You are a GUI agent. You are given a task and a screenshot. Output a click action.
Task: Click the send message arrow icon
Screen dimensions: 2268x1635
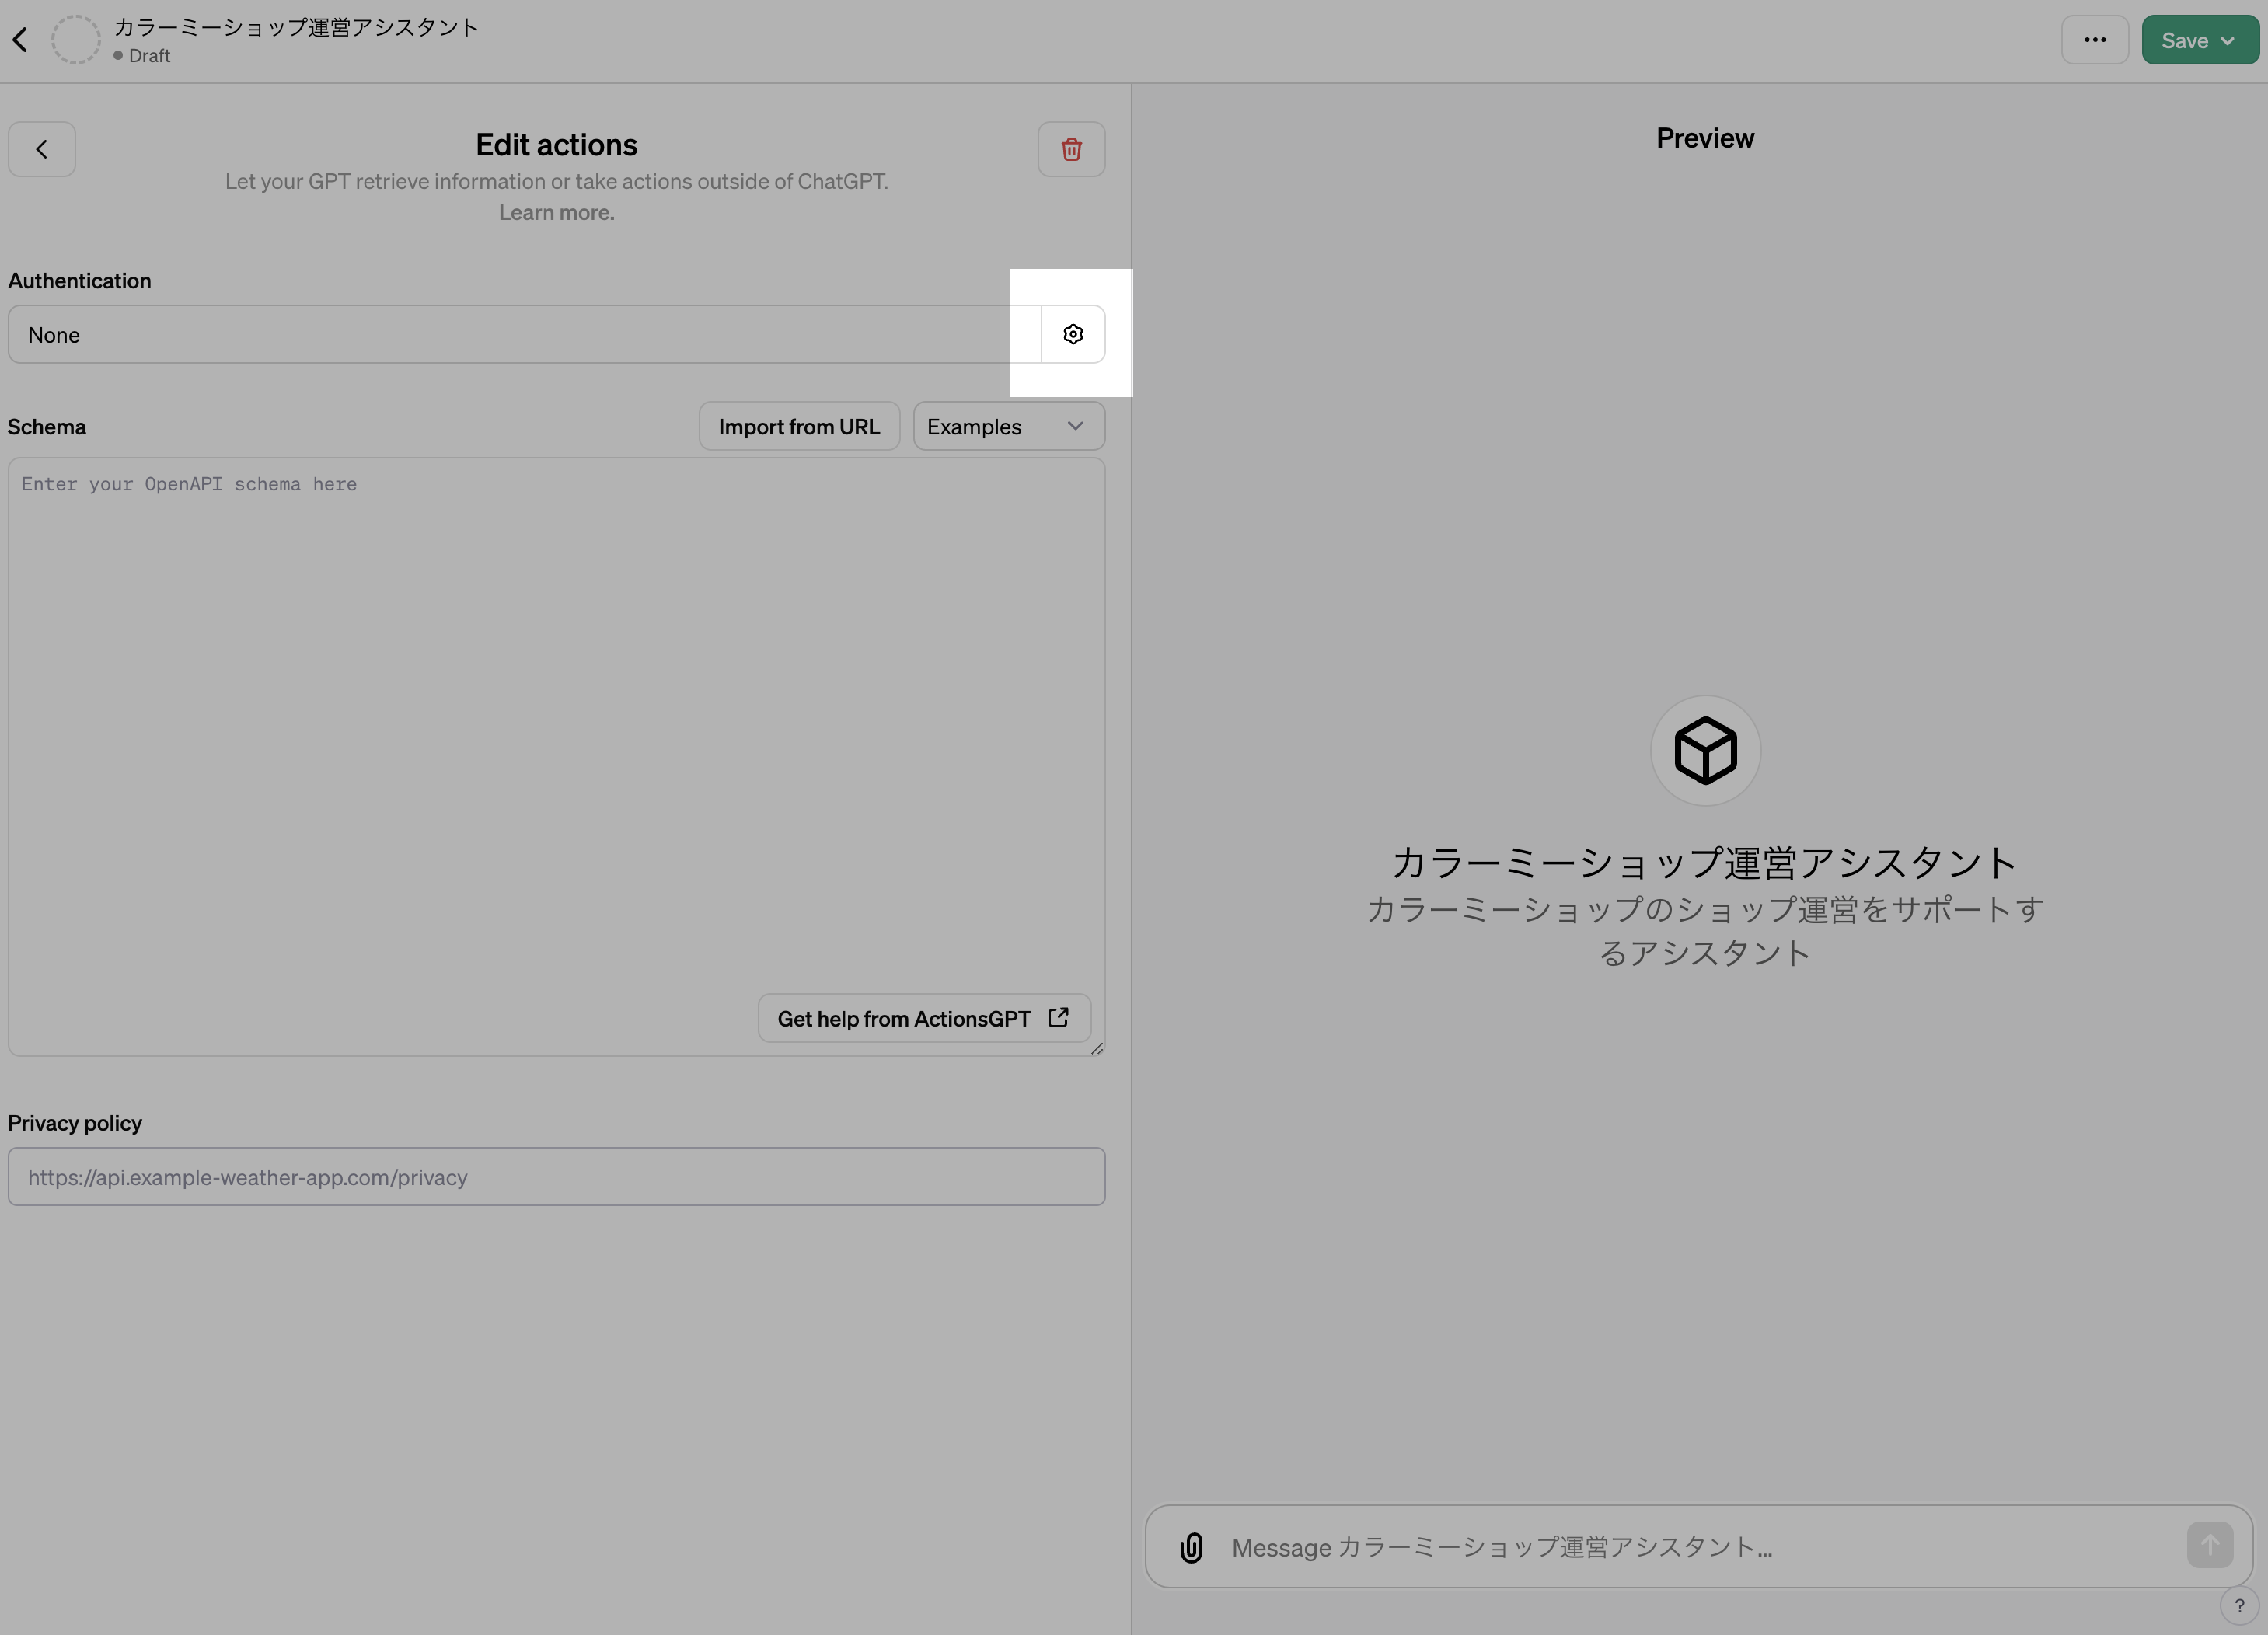coord(2209,1544)
